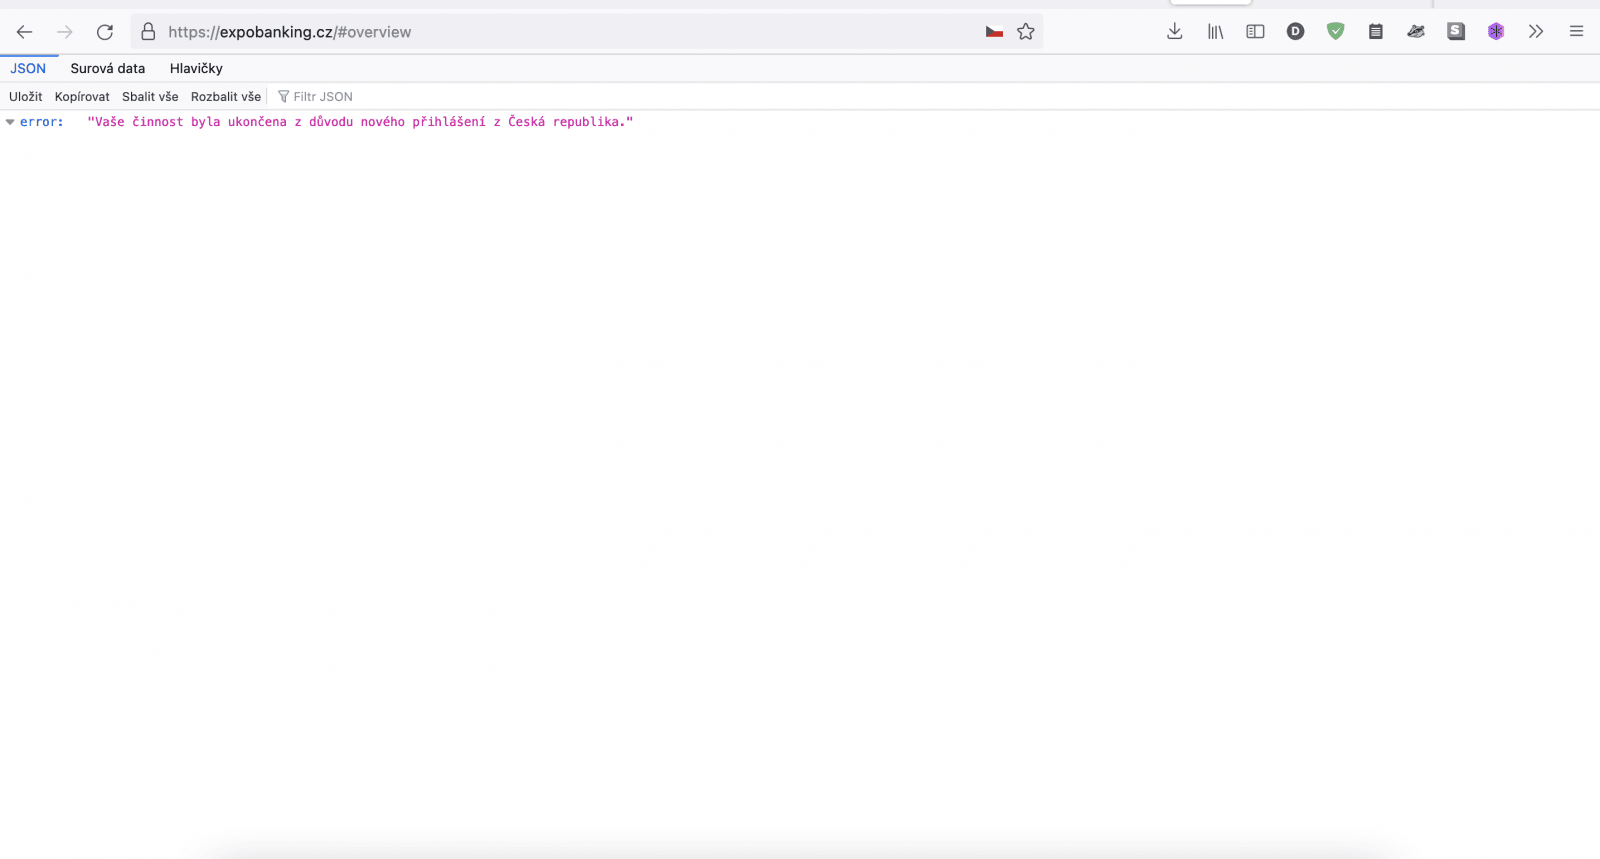Click the Czech flag icon in address bar
Viewport: 1600px width, 859px height.
click(x=994, y=32)
